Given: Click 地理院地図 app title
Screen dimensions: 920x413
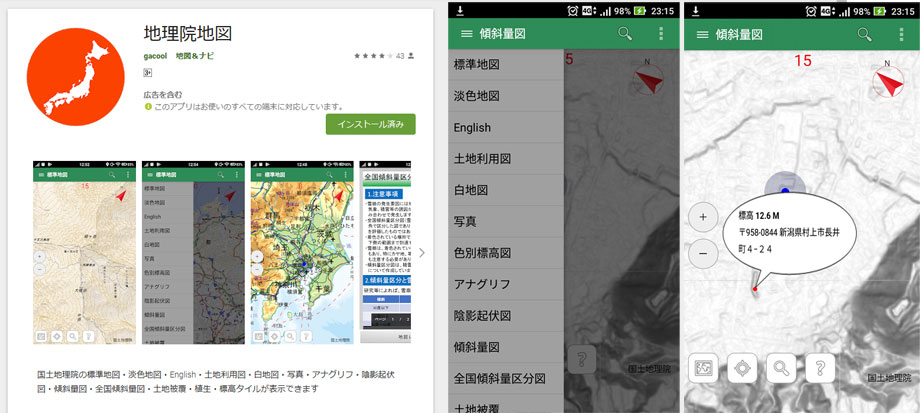Looking at the screenshot, I should [188, 33].
